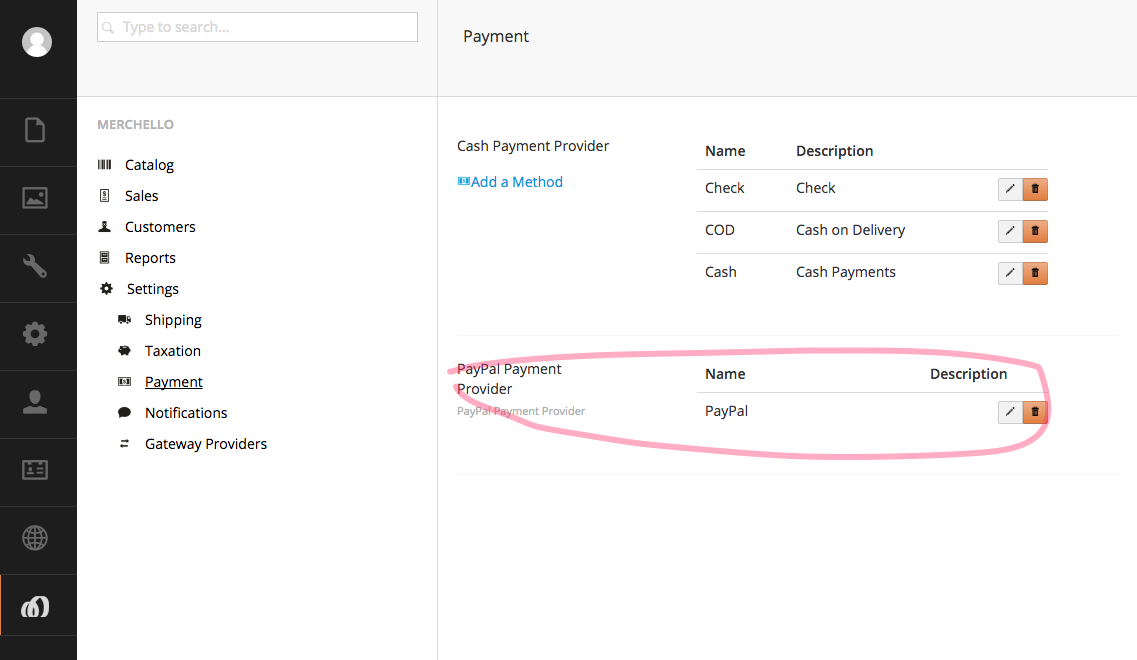Open the Users section person icon
This screenshot has width=1137, height=660.
[35, 402]
